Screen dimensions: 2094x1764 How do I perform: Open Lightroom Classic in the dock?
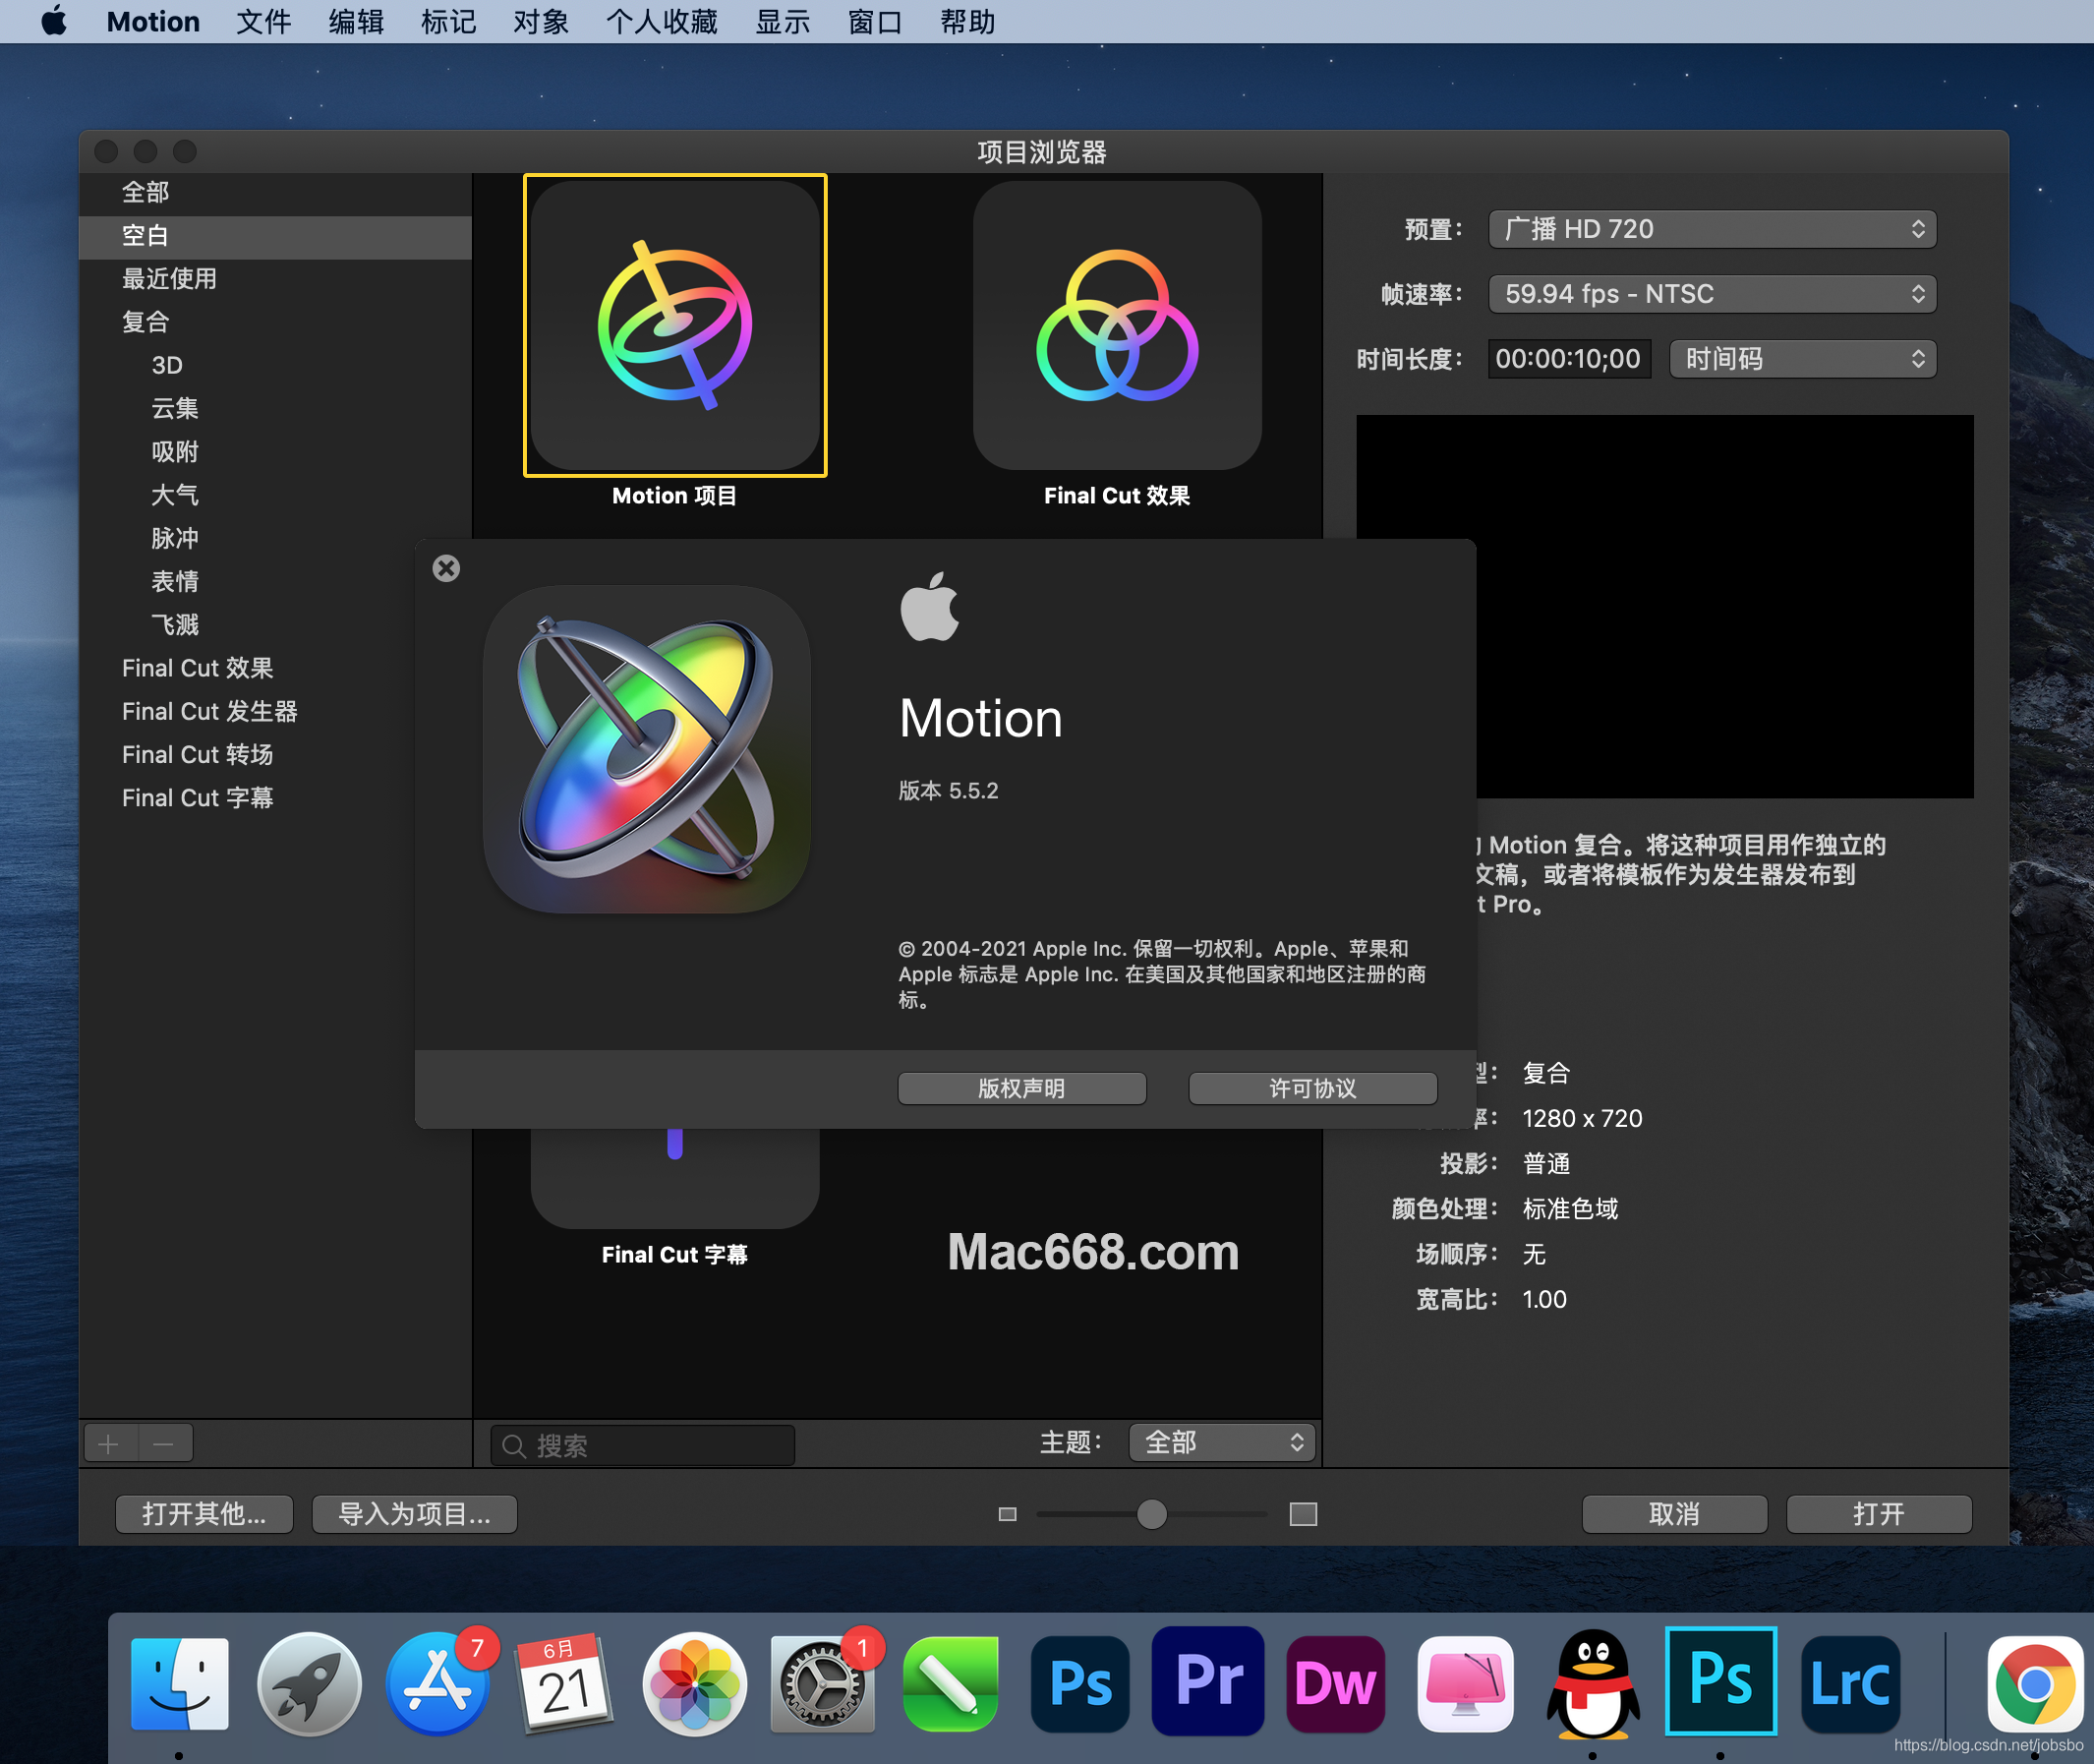(x=1849, y=1684)
